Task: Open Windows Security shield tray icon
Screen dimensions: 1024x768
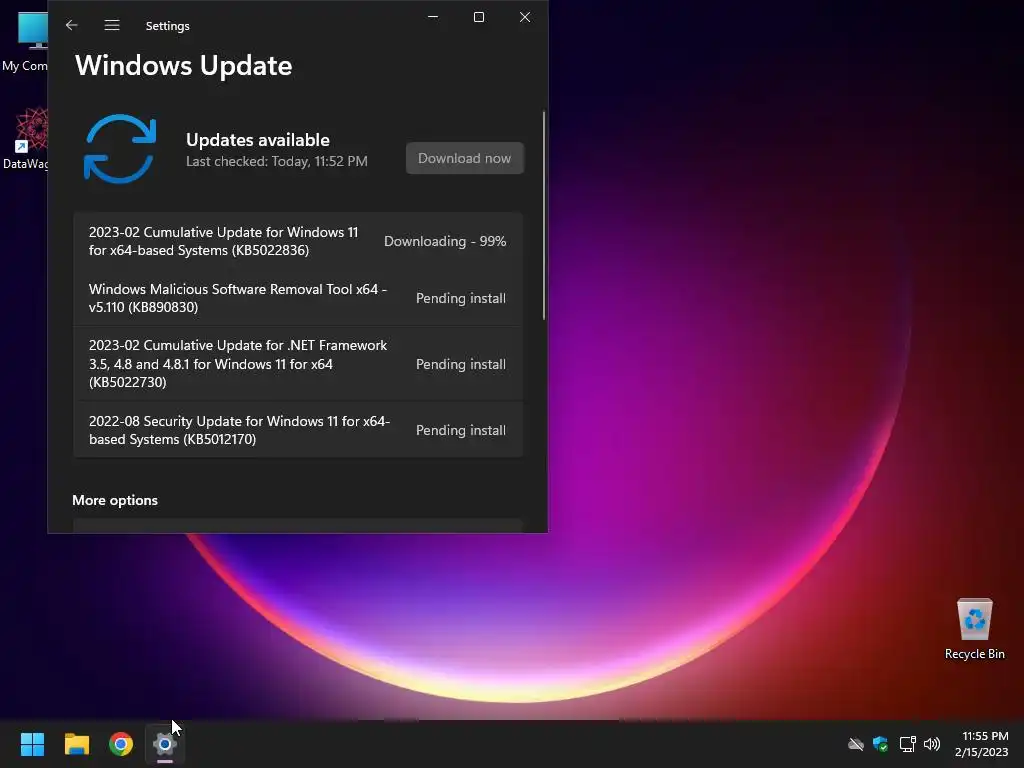Action: coord(880,744)
